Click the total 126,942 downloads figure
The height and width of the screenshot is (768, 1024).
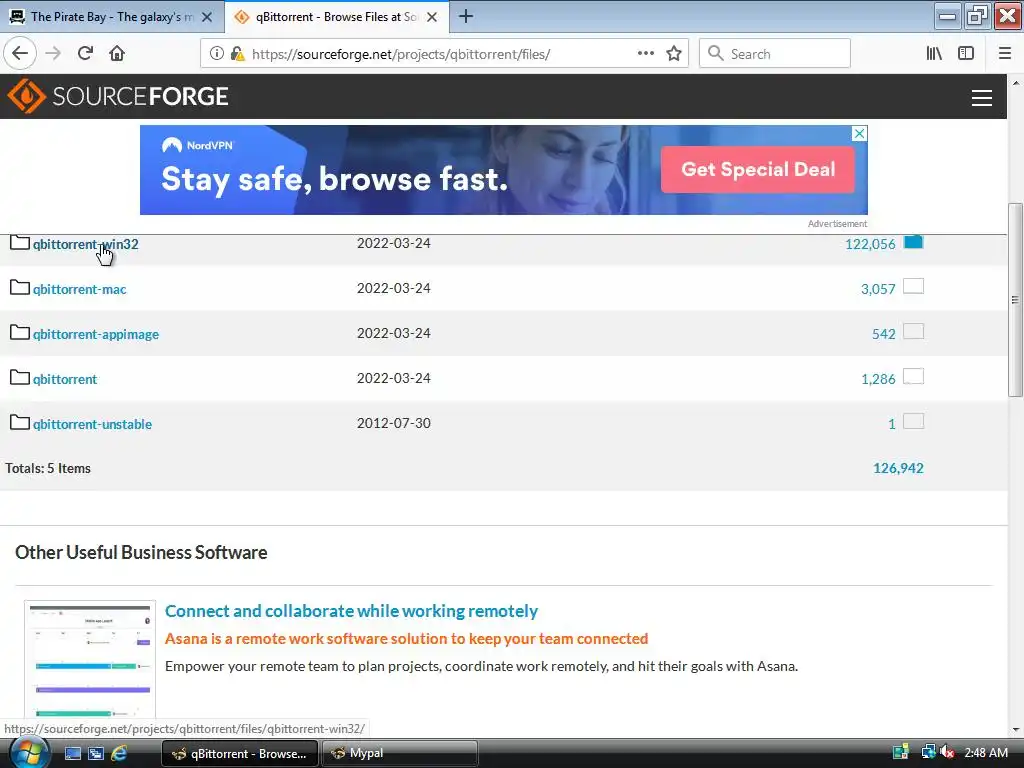pos(898,468)
